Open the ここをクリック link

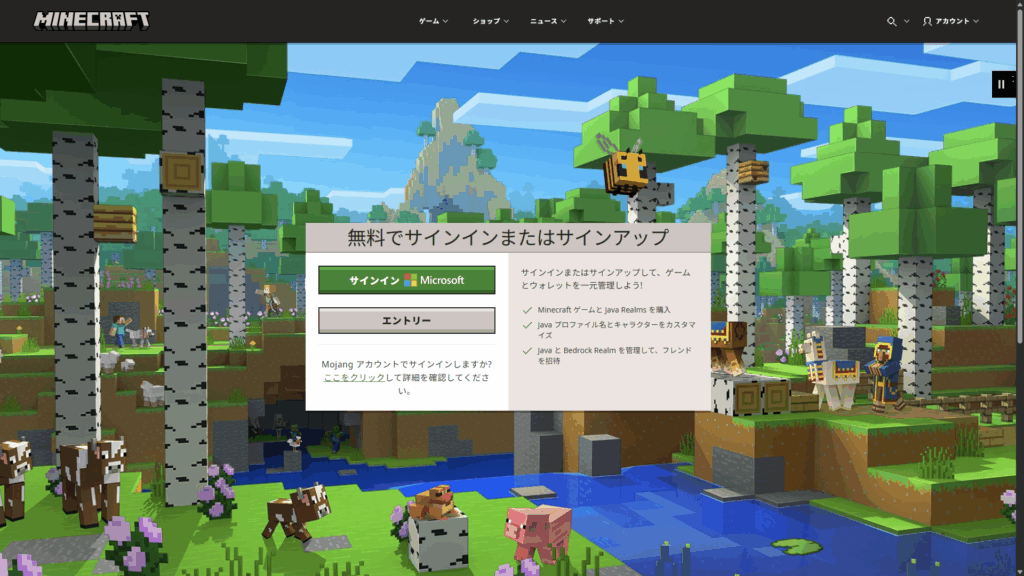point(355,377)
